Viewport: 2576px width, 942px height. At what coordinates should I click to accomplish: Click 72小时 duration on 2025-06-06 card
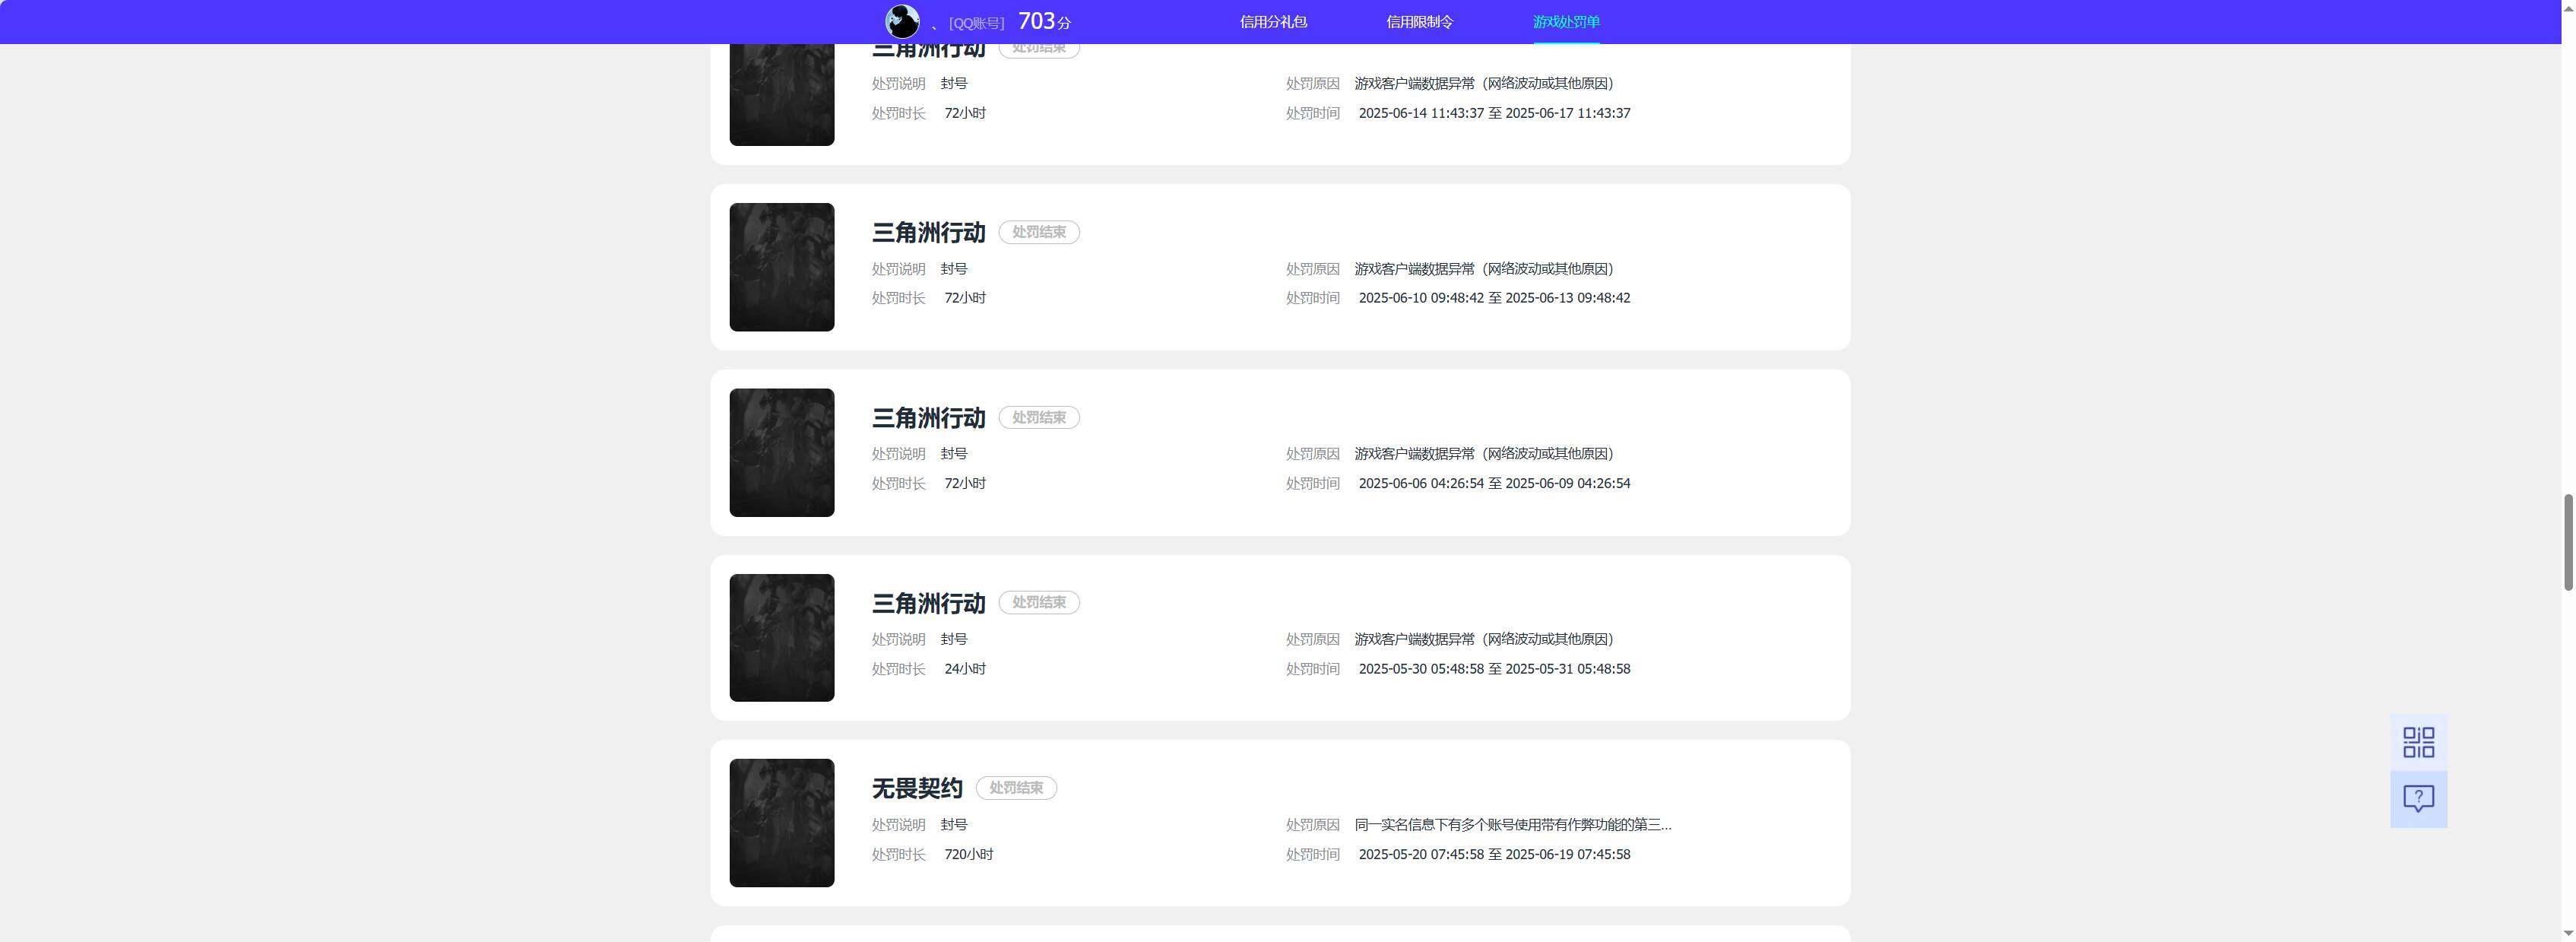(965, 483)
